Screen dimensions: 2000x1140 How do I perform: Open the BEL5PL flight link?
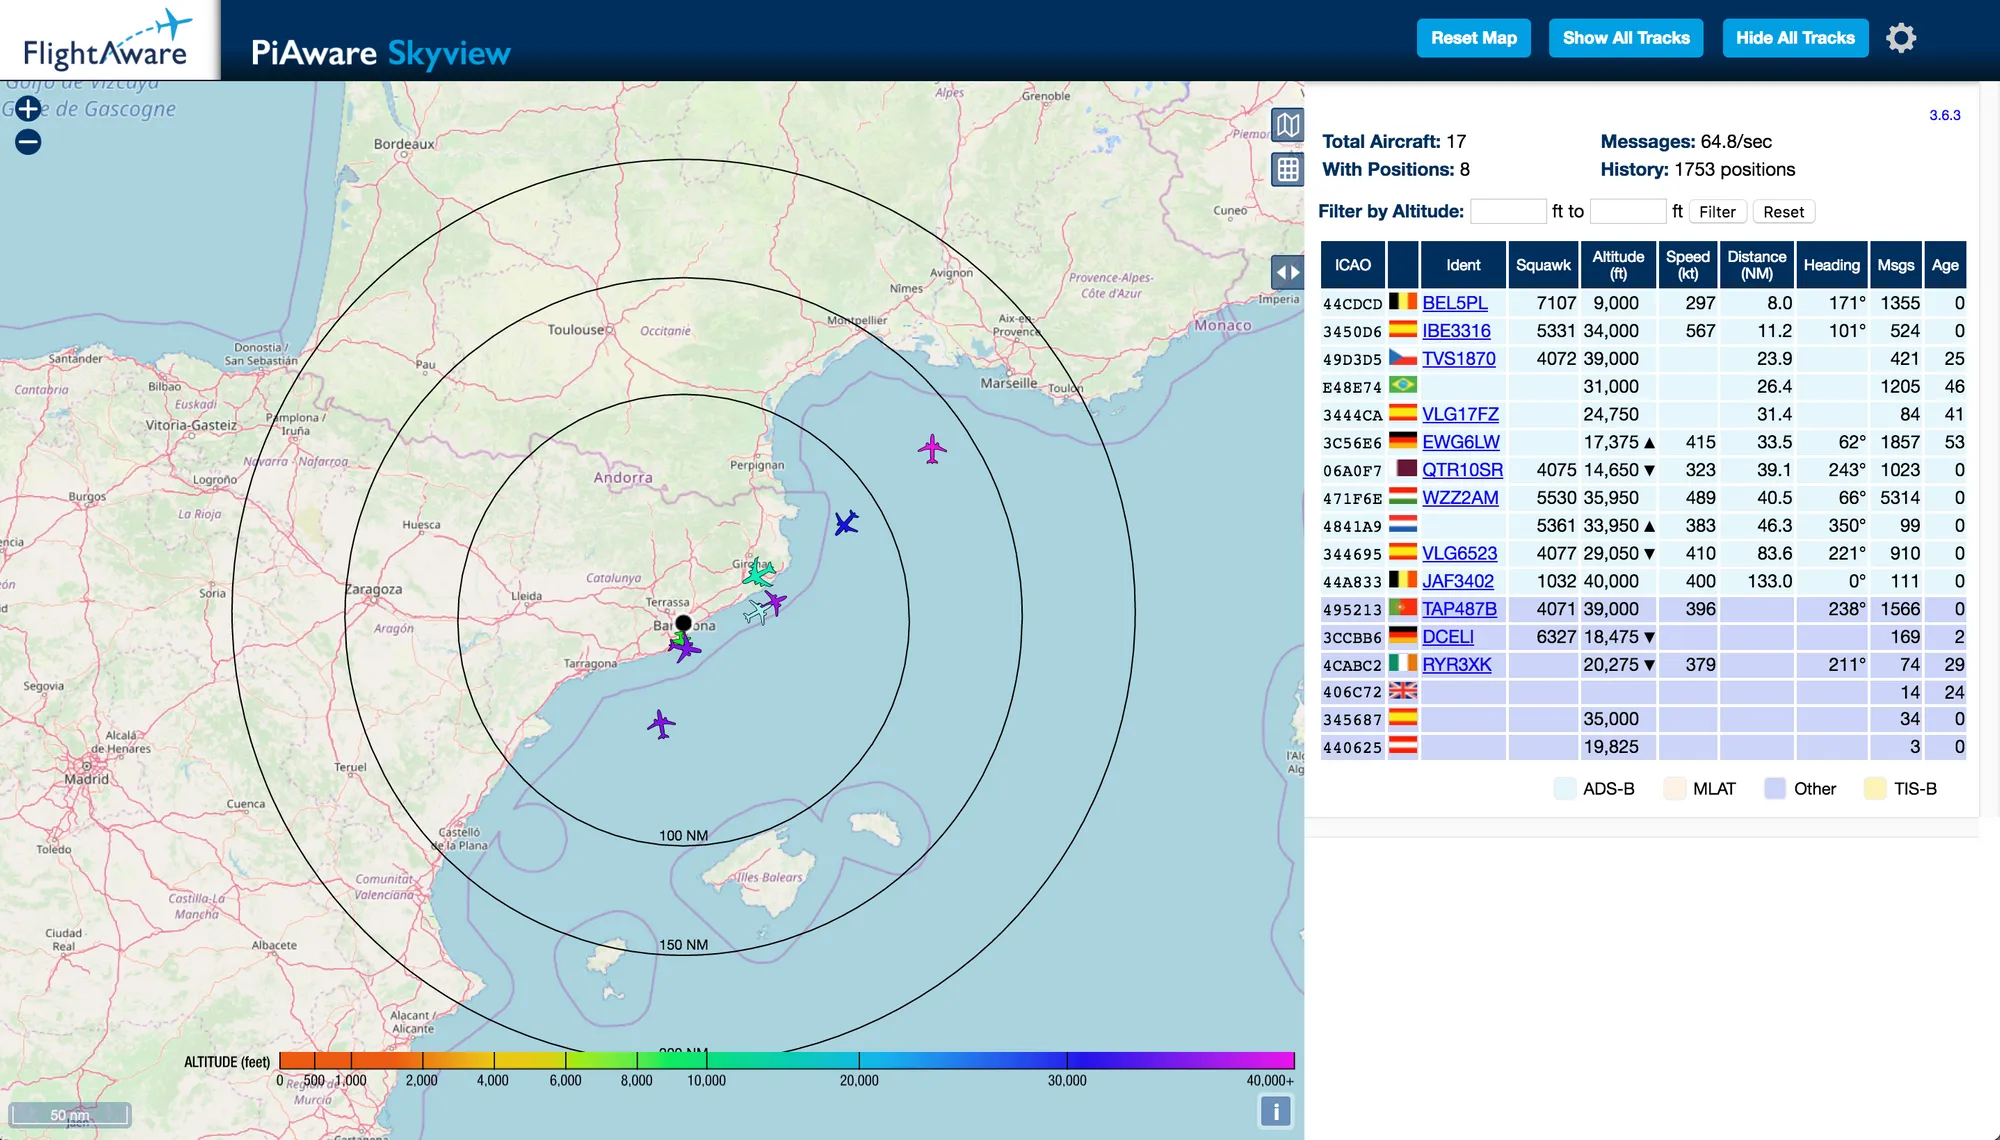(1455, 303)
